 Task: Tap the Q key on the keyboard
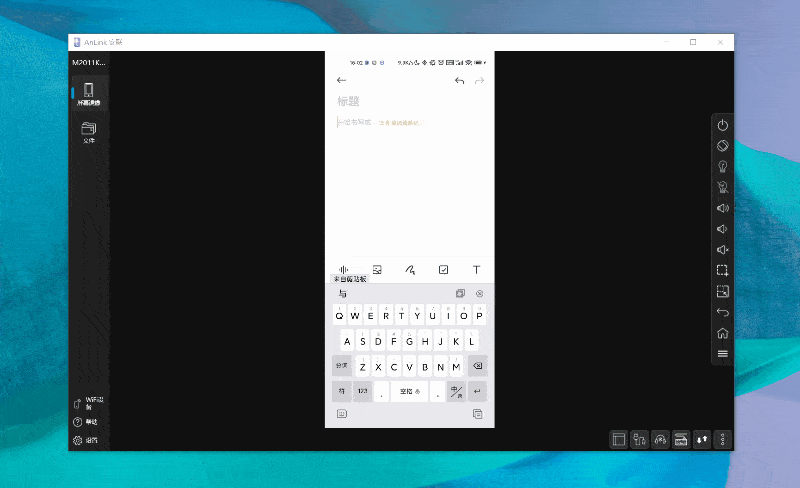(339, 315)
